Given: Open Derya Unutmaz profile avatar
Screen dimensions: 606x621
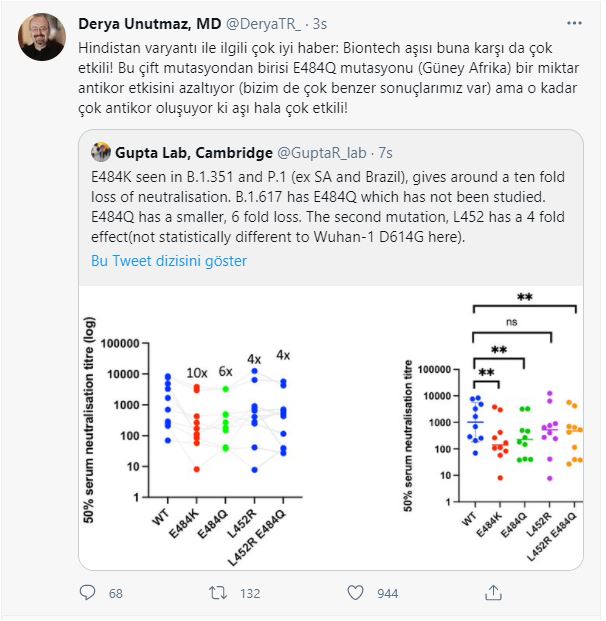Looking at the screenshot, I should click(41, 36).
